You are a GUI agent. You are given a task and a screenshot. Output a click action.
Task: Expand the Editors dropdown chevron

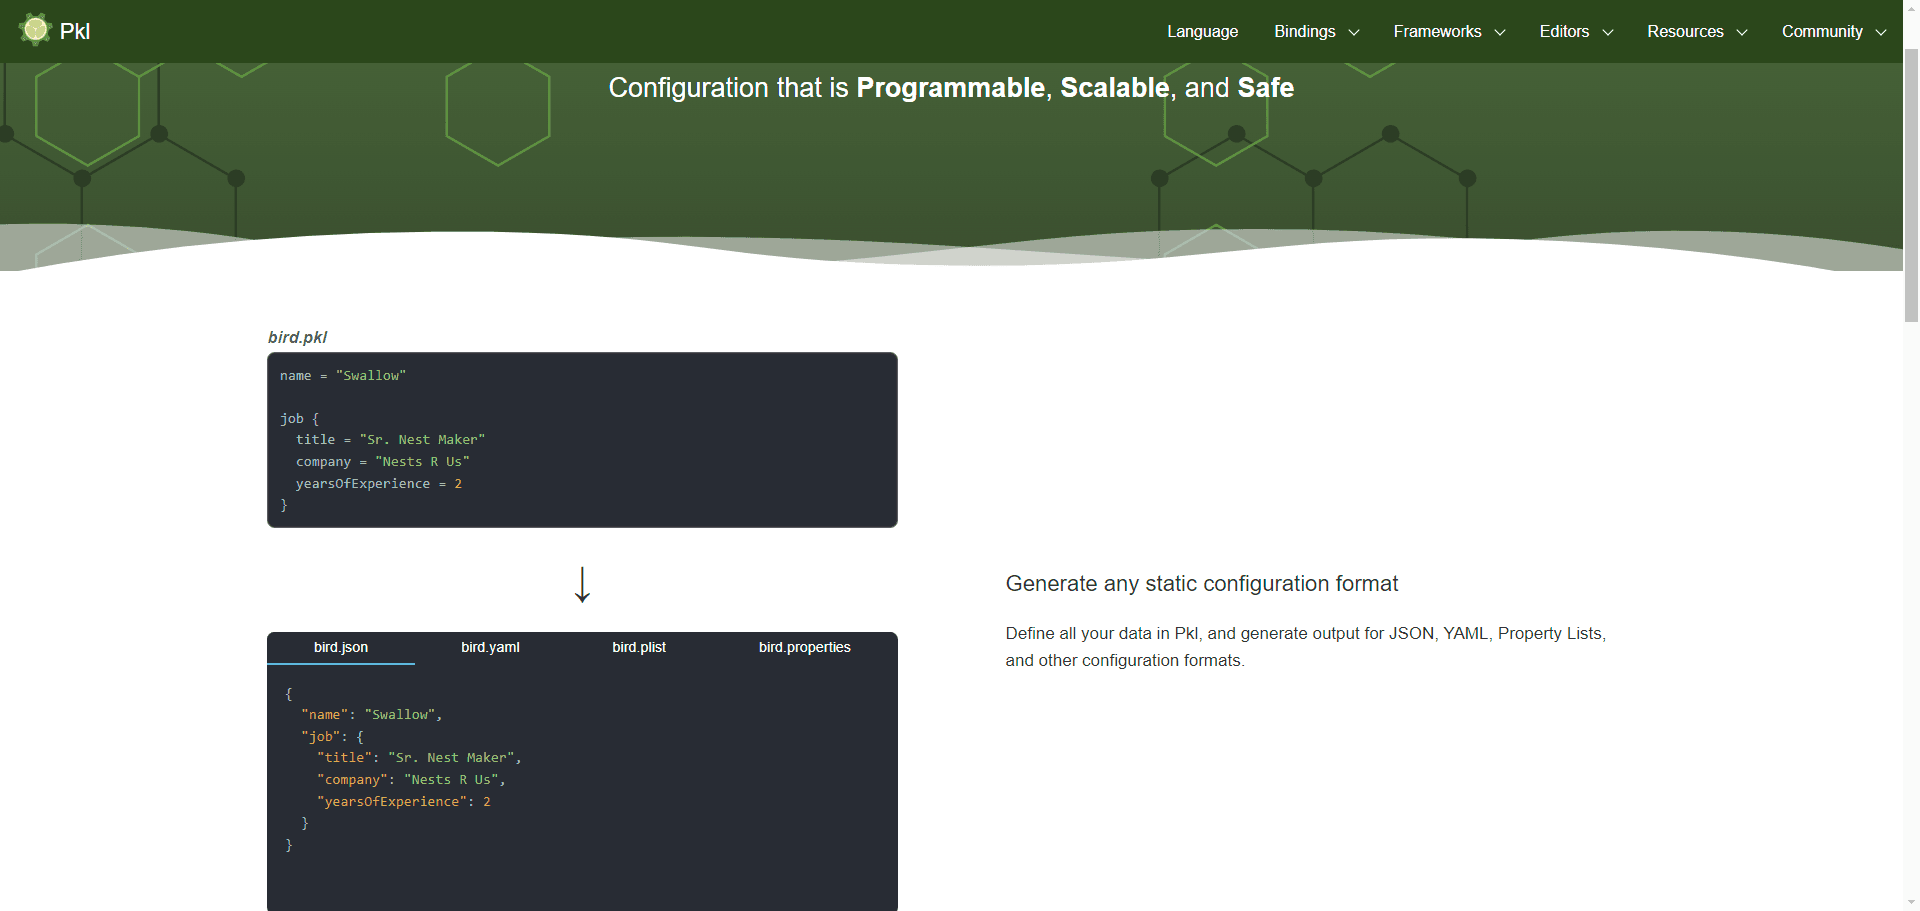click(1608, 32)
